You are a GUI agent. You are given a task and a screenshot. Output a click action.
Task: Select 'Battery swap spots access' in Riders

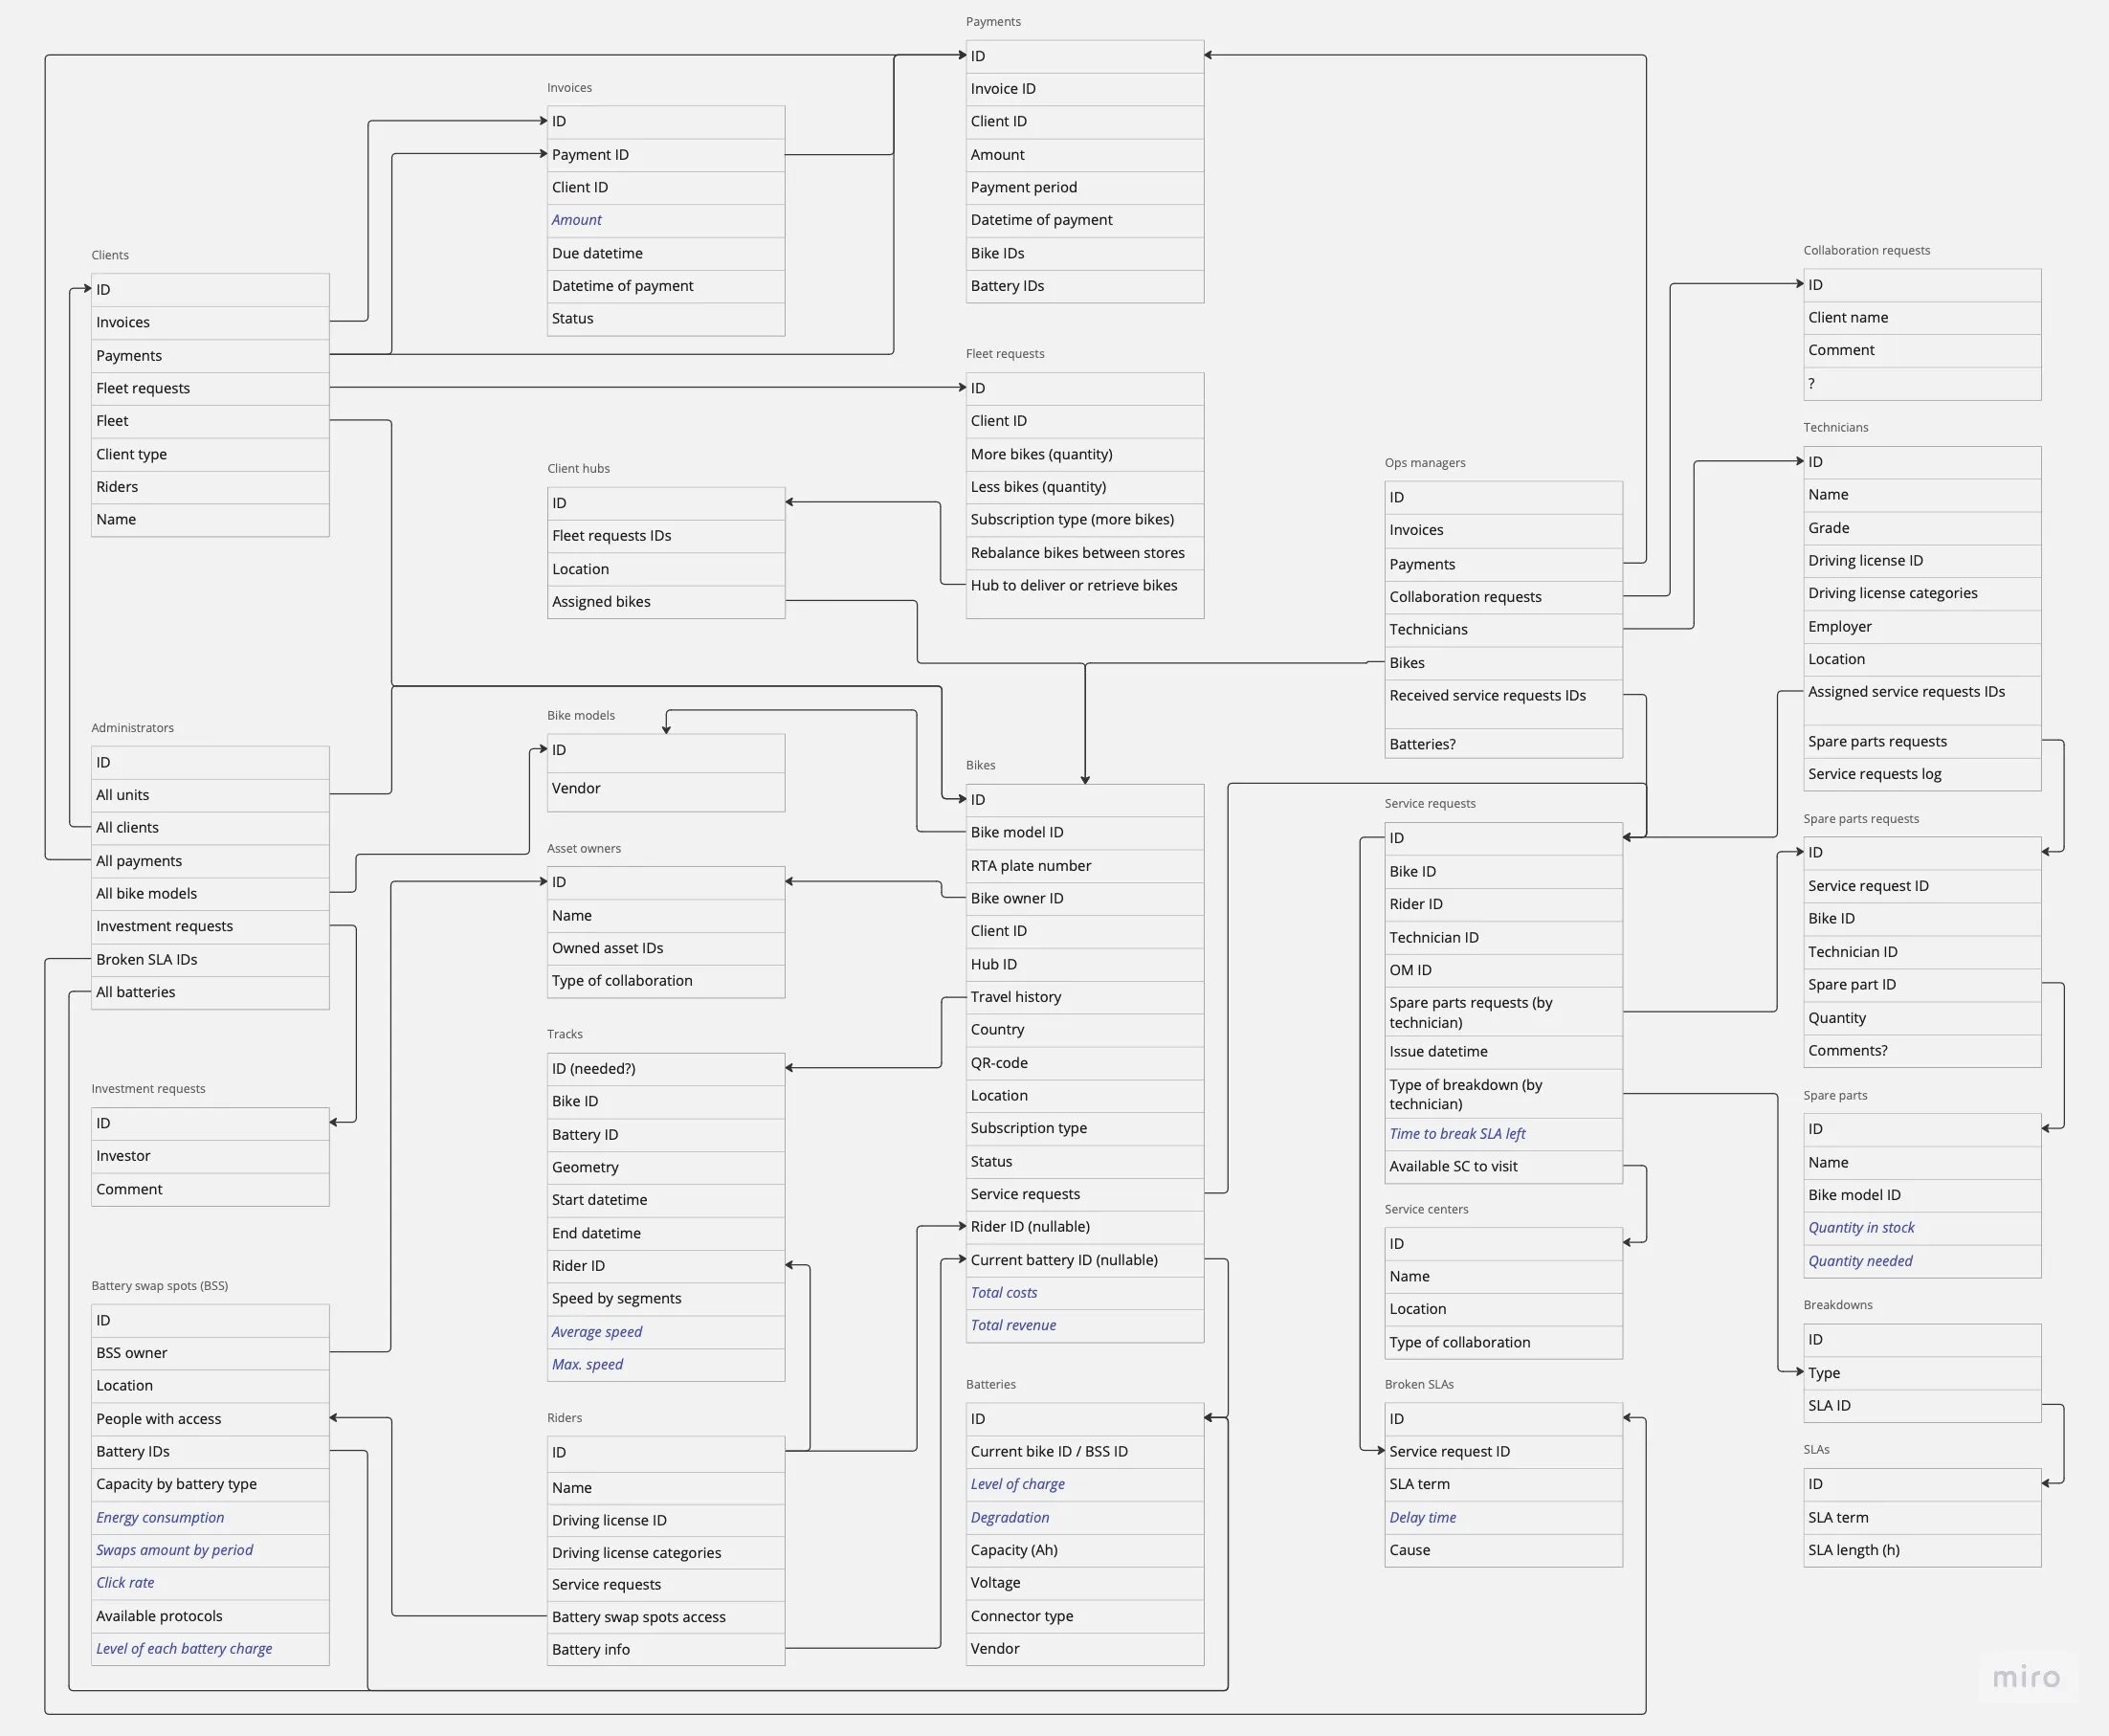point(638,1617)
